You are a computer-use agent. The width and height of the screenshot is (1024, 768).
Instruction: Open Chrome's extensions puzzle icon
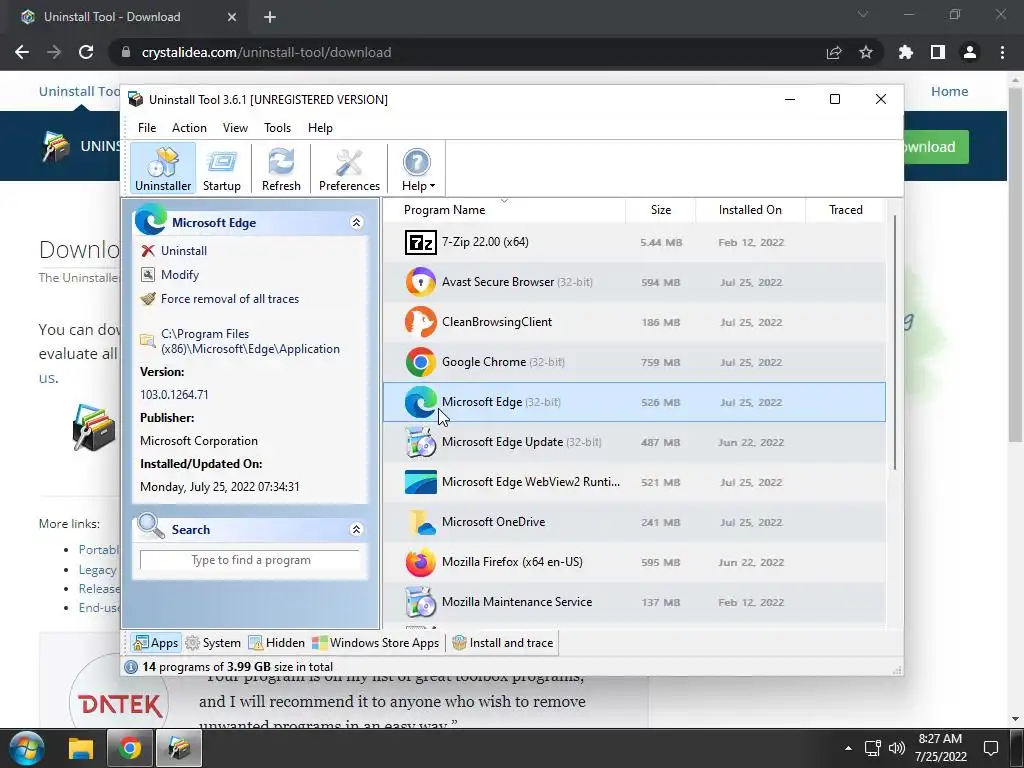click(906, 52)
